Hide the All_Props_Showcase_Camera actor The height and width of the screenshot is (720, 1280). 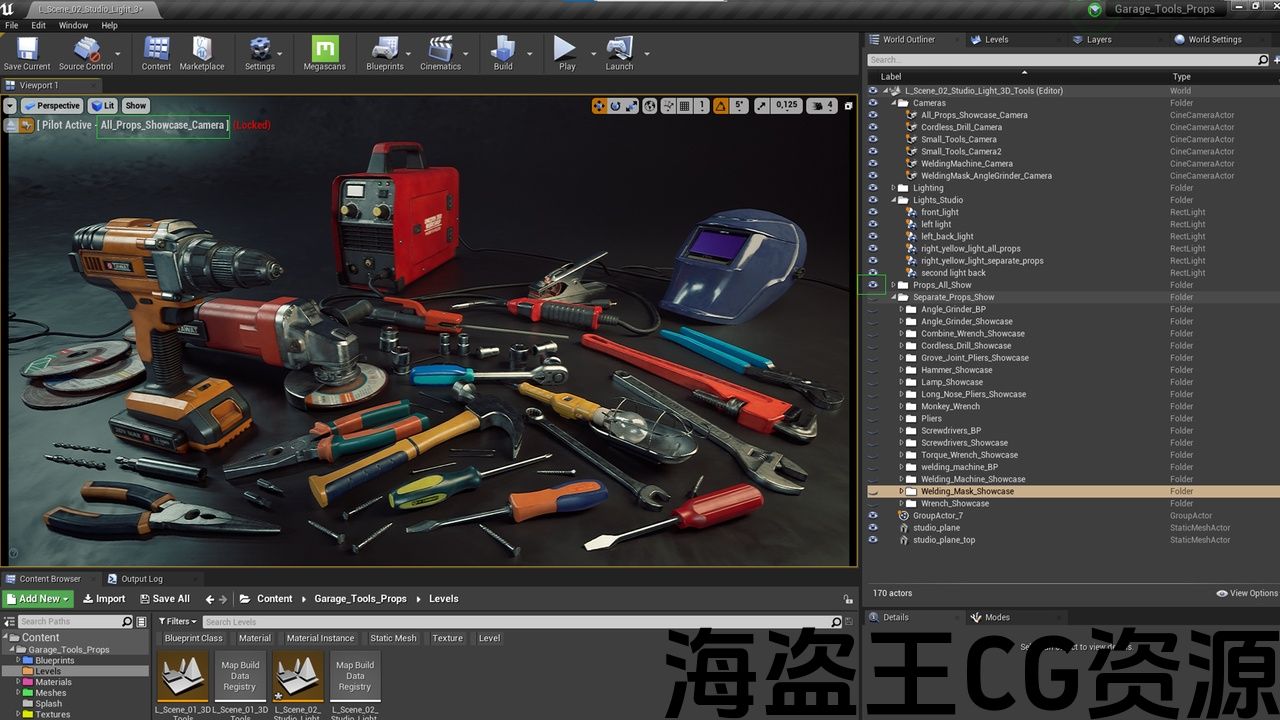pyautogui.click(x=873, y=115)
